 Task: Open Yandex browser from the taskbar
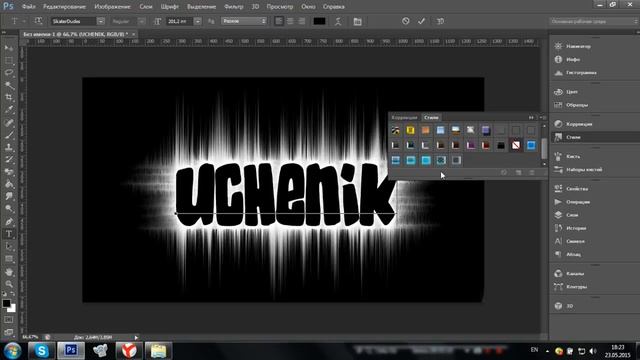tap(129, 351)
